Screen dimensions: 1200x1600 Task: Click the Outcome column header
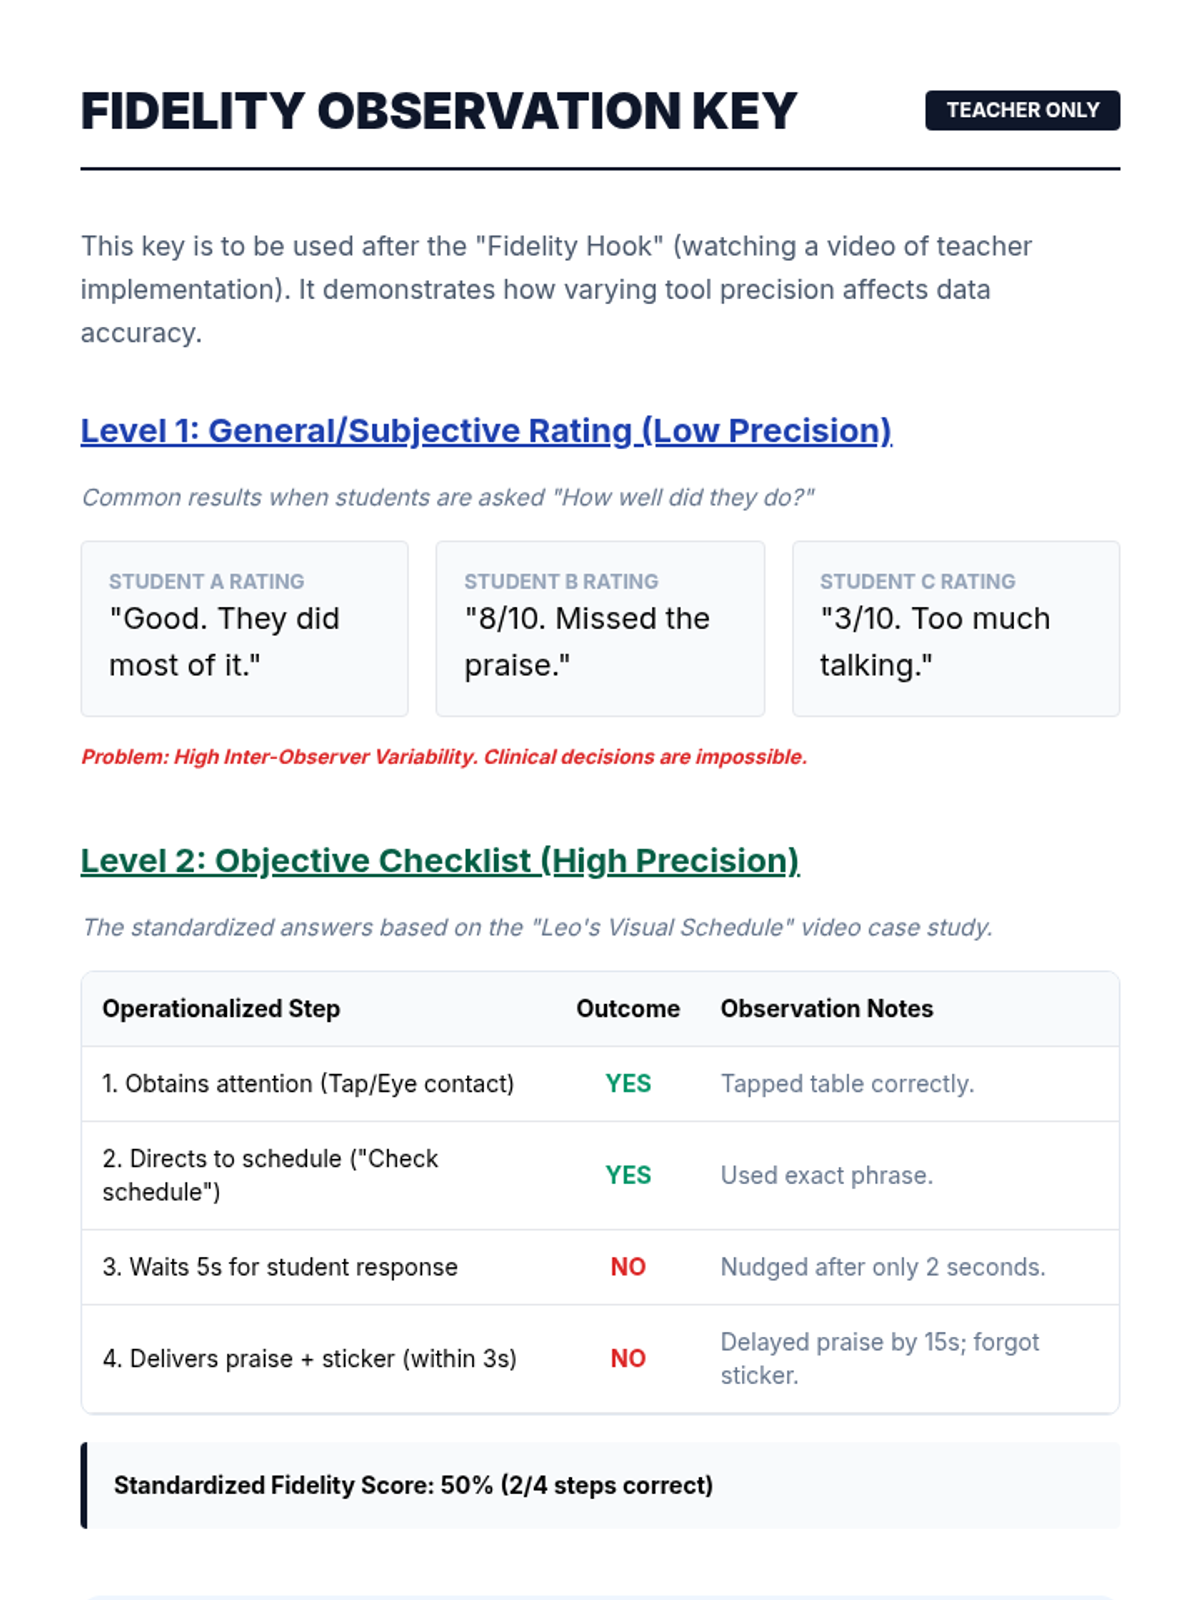click(628, 1009)
